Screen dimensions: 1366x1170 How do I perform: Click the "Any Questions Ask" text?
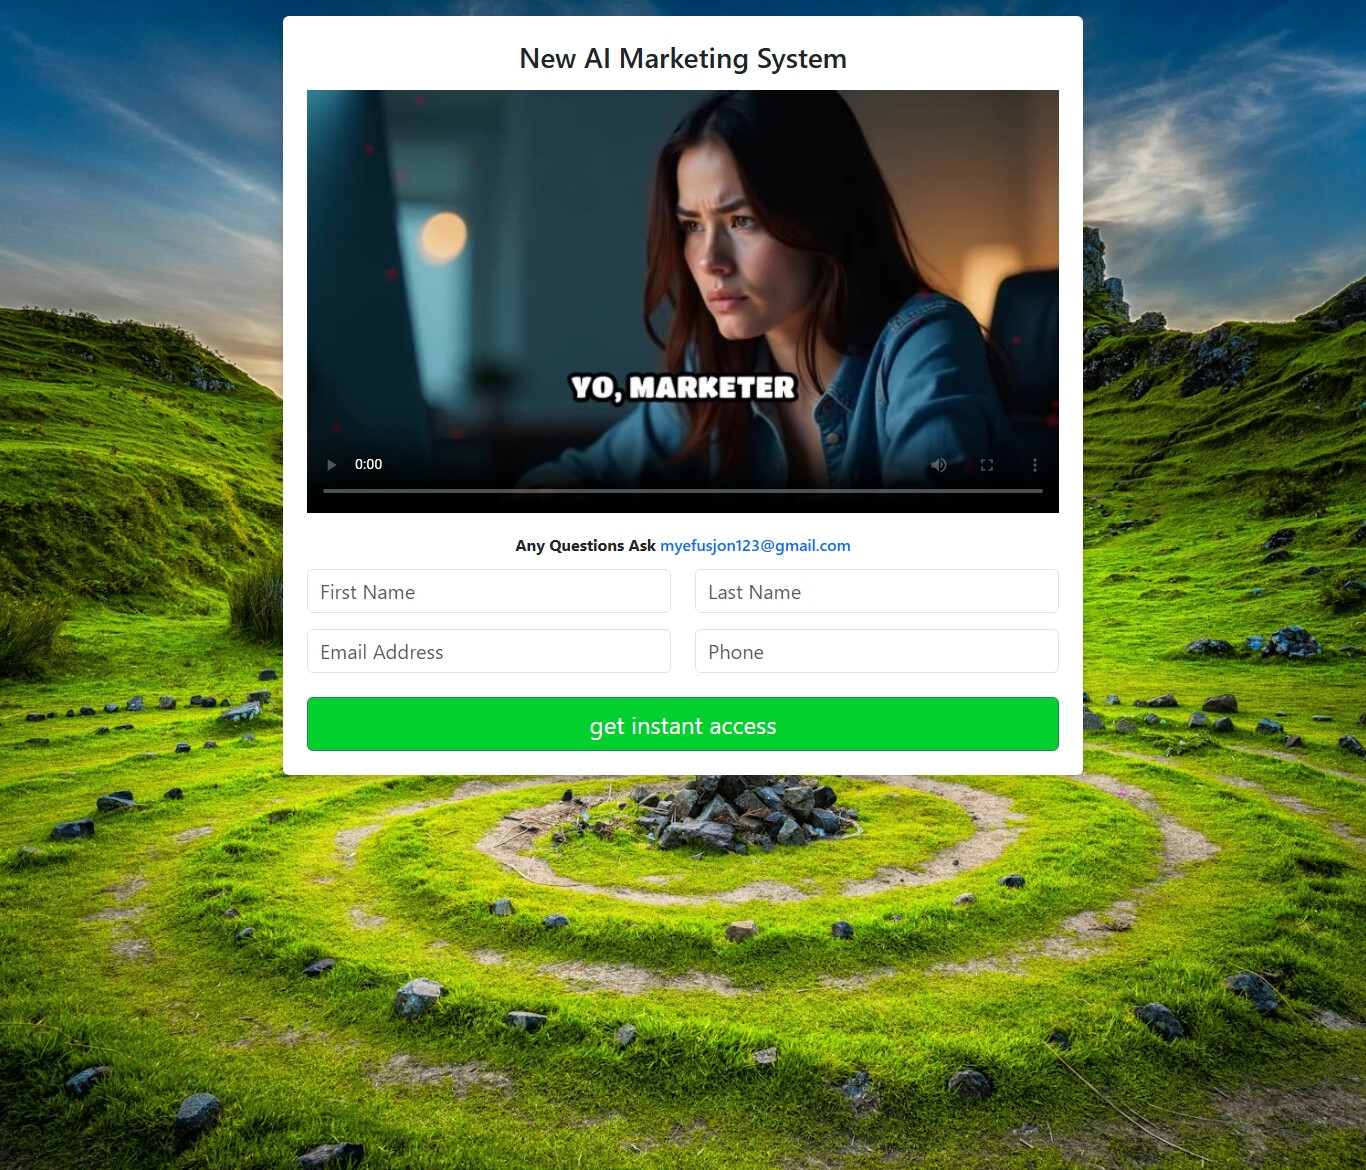(x=585, y=546)
